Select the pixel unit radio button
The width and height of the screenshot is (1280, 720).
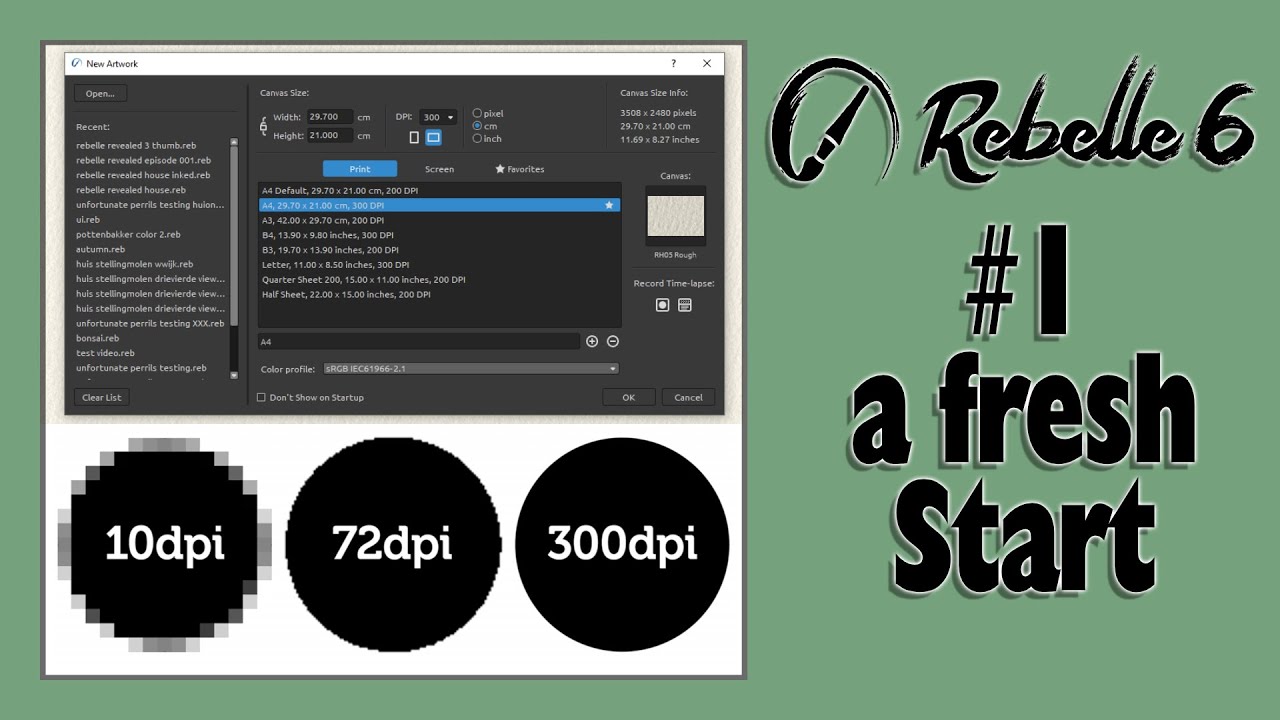click(x=477, y=114)
